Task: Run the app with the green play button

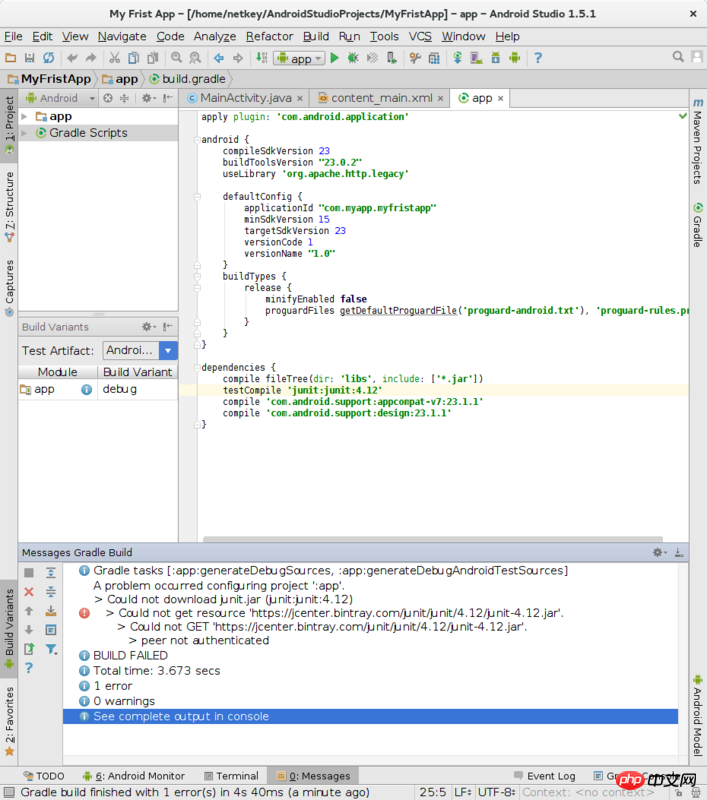Action: coord(335,58)
